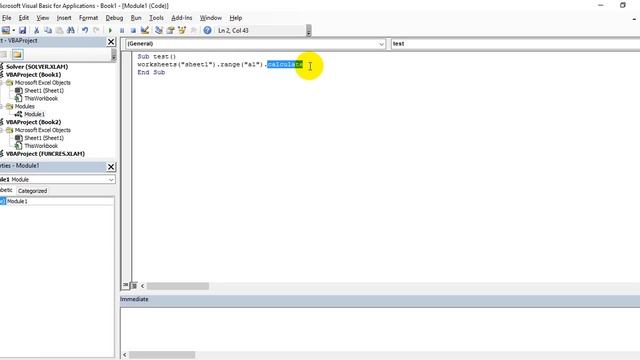Click the Toolbox icon in toolbar
640x360 pixels.
pyautogui.click(x=193, y=30)
